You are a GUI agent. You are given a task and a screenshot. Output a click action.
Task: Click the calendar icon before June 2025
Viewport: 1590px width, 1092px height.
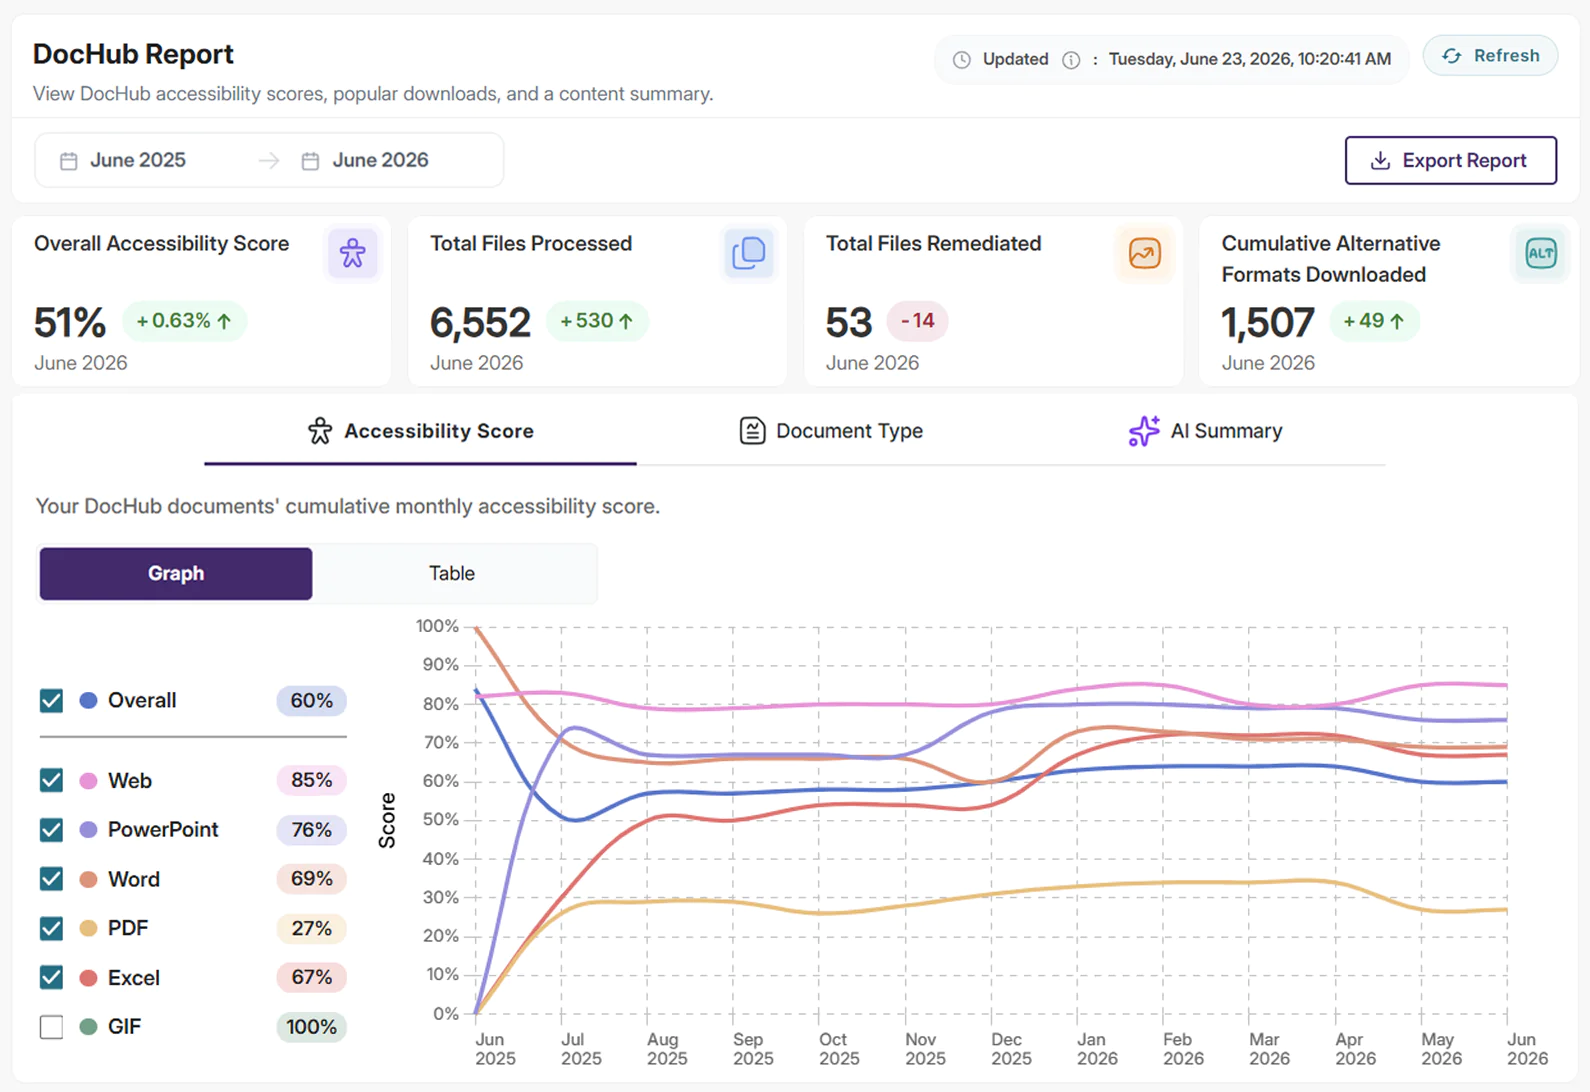[x=69, y=161]
